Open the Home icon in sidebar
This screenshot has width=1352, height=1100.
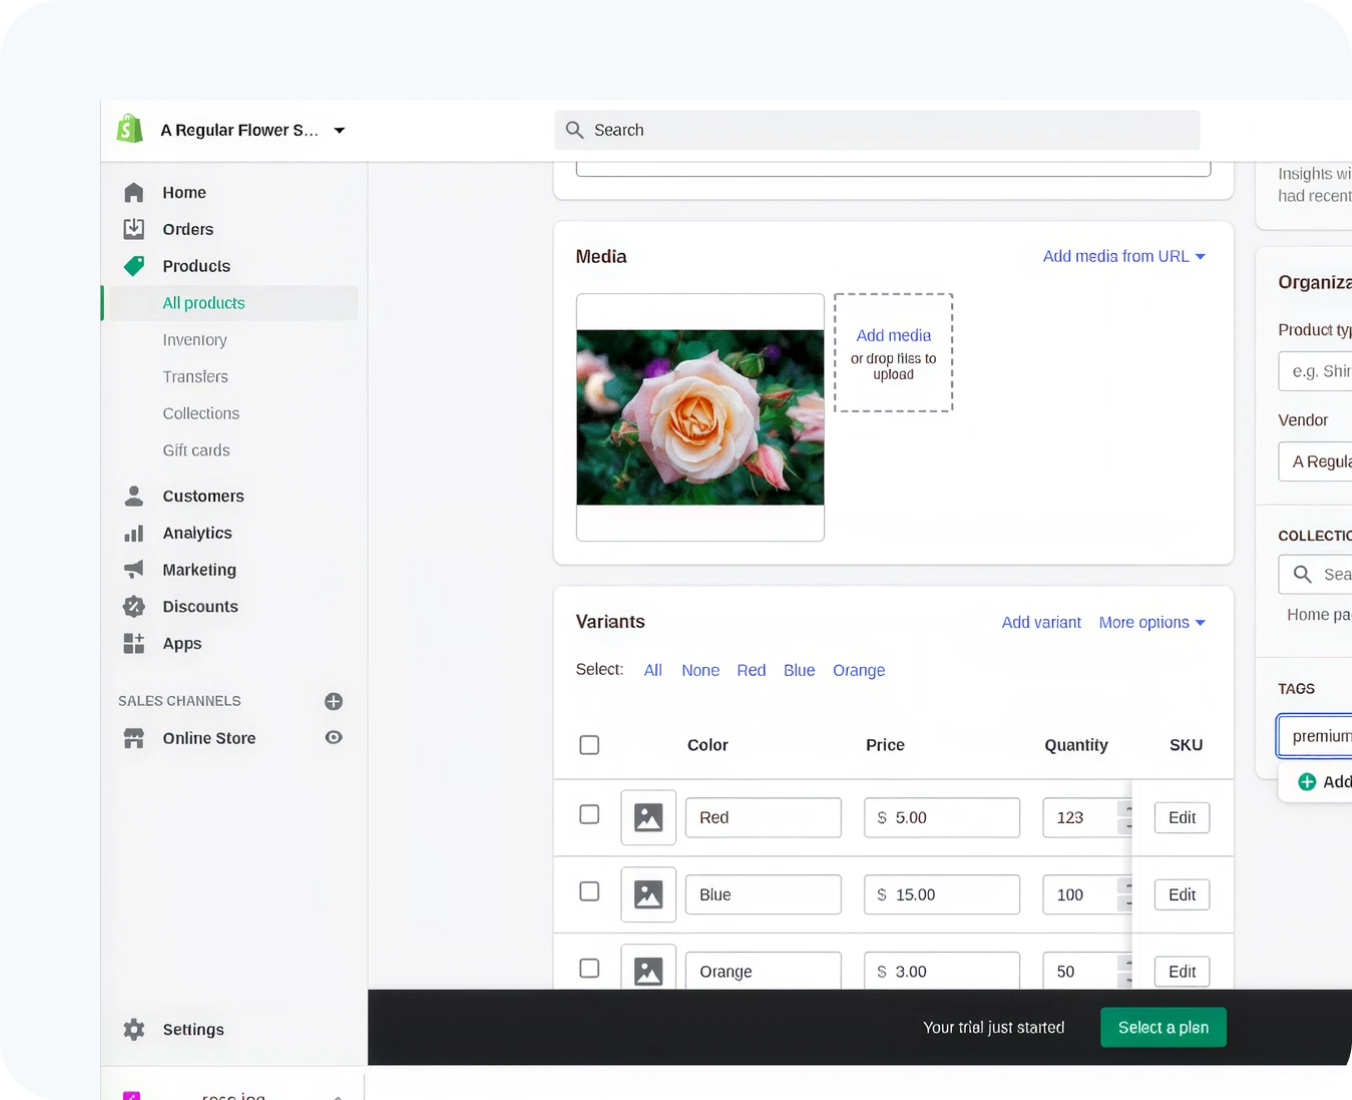(x=134, y=192)
